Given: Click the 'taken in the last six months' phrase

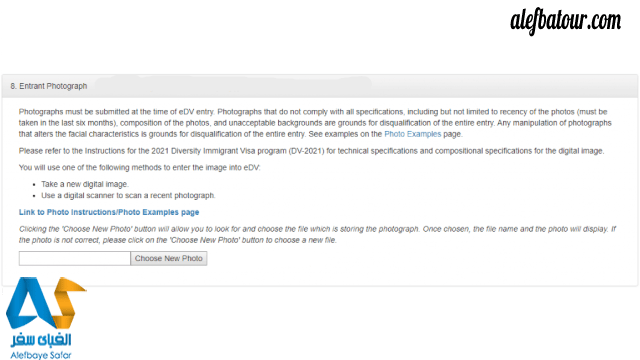Looking at the screenshot, I should [x=67, y=123].
